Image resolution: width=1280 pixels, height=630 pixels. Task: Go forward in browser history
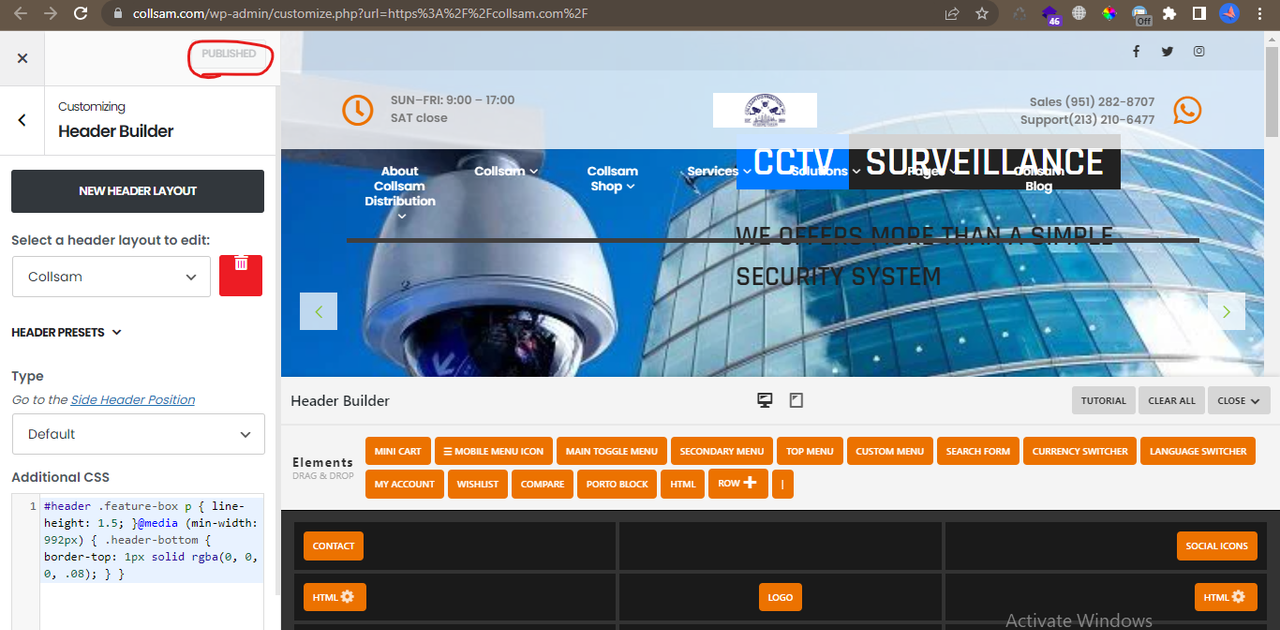point(51,14)
